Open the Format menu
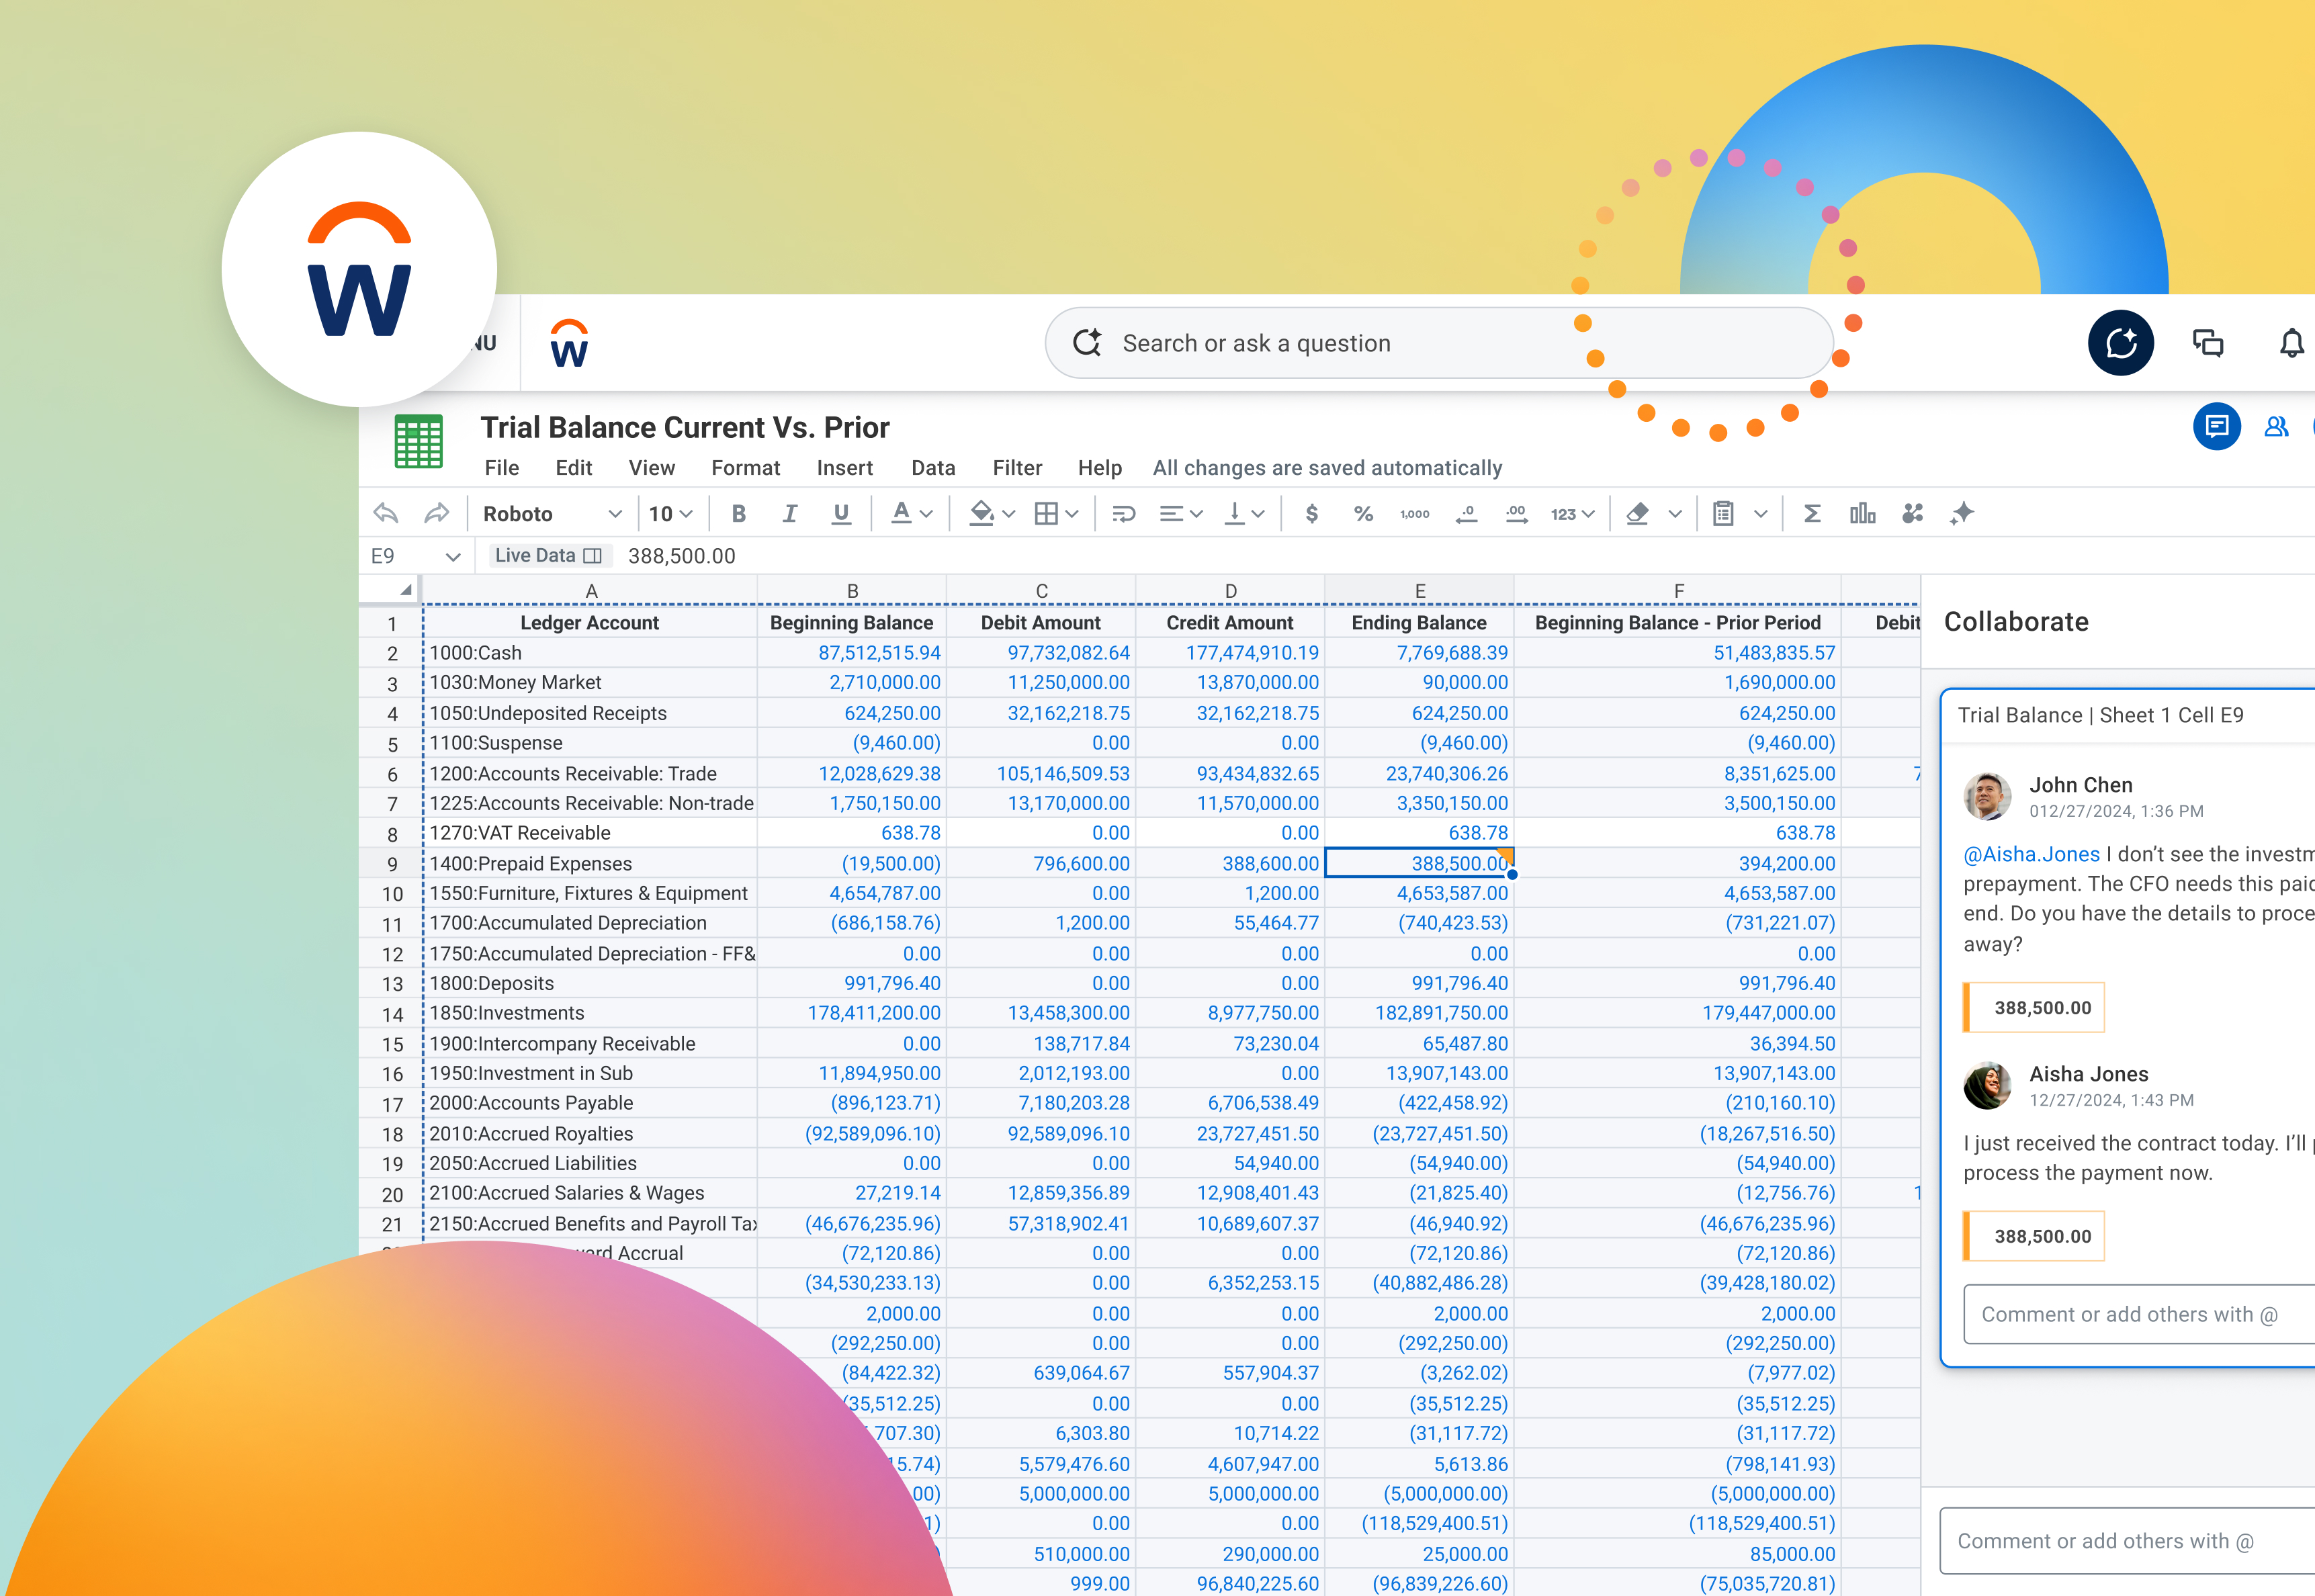 click(745, 468)
